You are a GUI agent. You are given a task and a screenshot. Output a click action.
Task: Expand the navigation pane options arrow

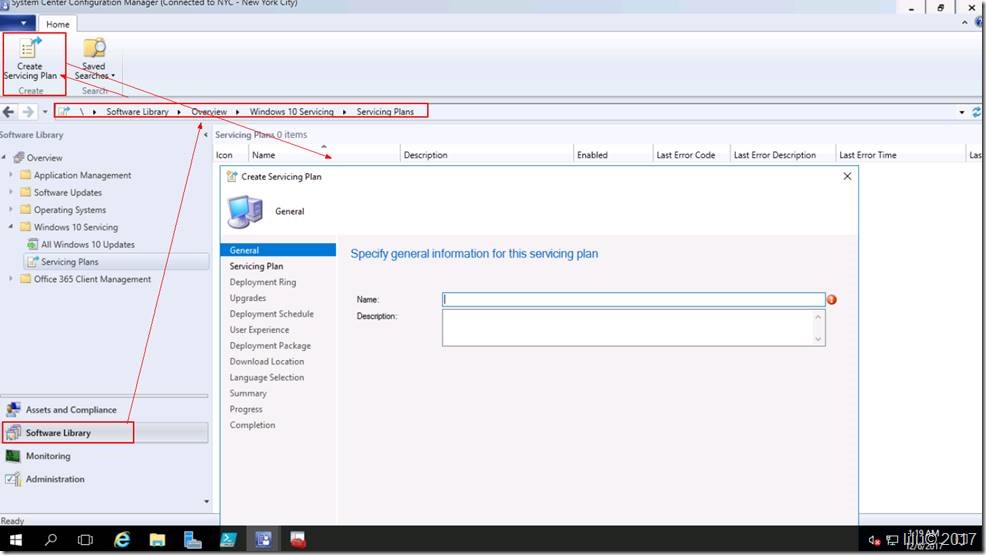(x=206, y=501)
